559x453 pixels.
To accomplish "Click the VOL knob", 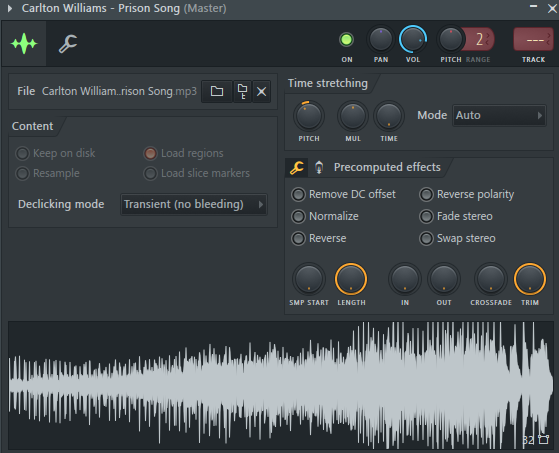I will tap(412, 40).
